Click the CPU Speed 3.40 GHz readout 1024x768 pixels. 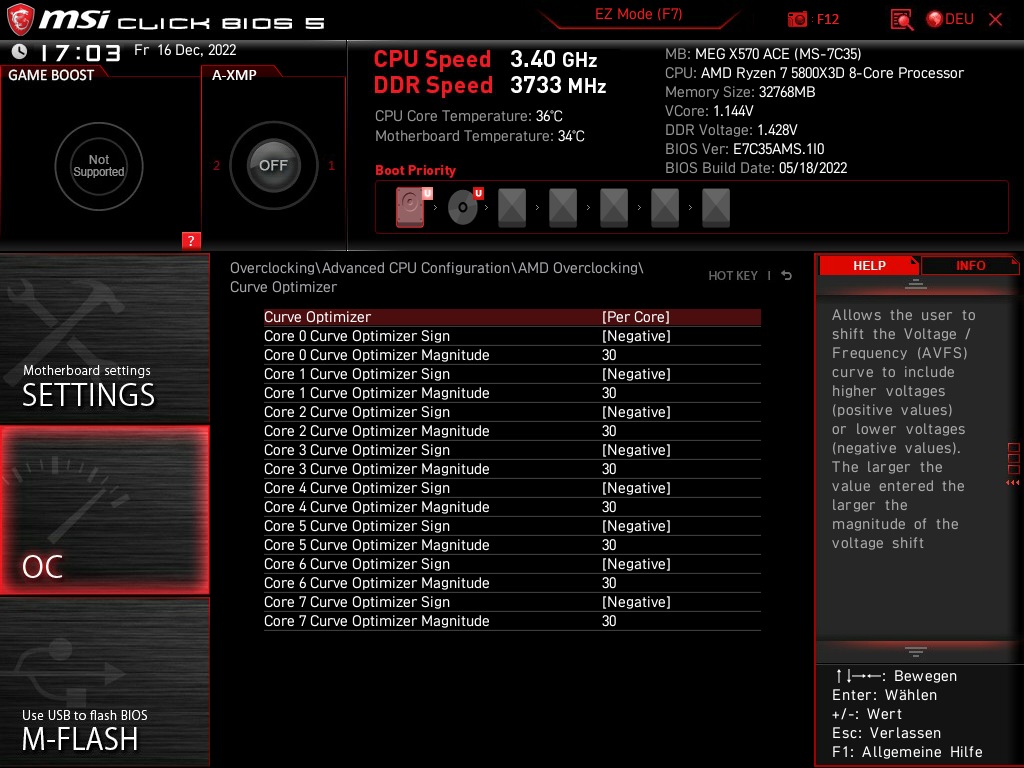[485, 59]
